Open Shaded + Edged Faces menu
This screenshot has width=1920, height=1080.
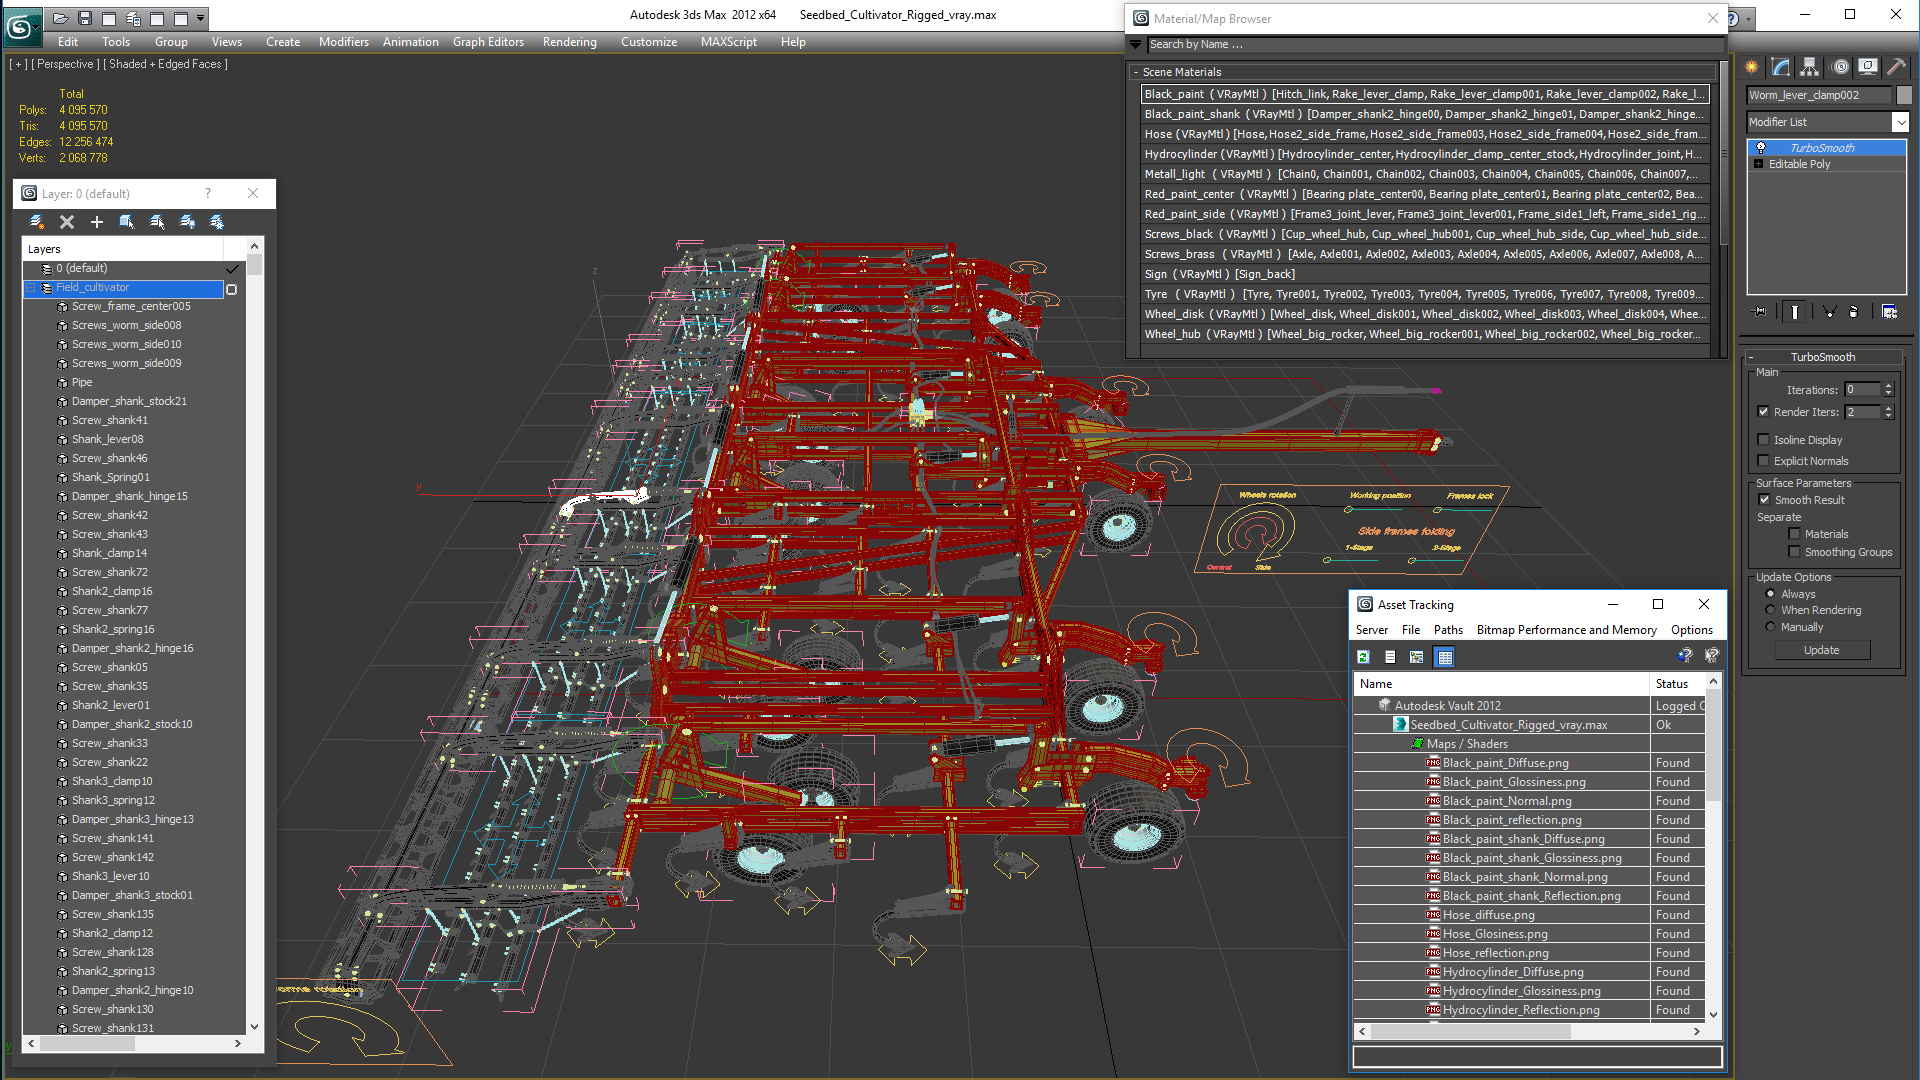point(165,64)
